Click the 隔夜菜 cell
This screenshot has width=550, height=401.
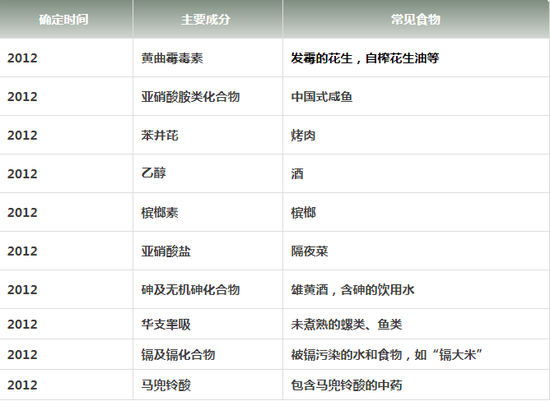[416, 251]
